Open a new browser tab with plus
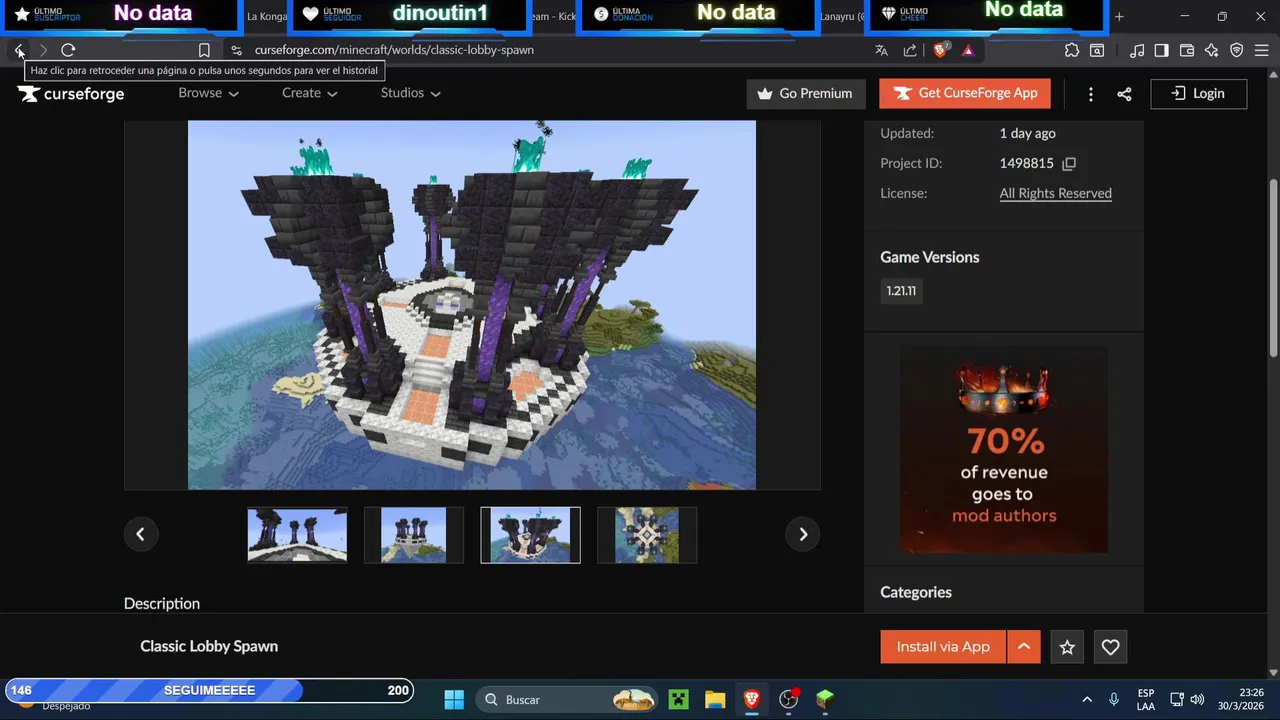Screen dimensions: 1280x720 (1119, 16)
